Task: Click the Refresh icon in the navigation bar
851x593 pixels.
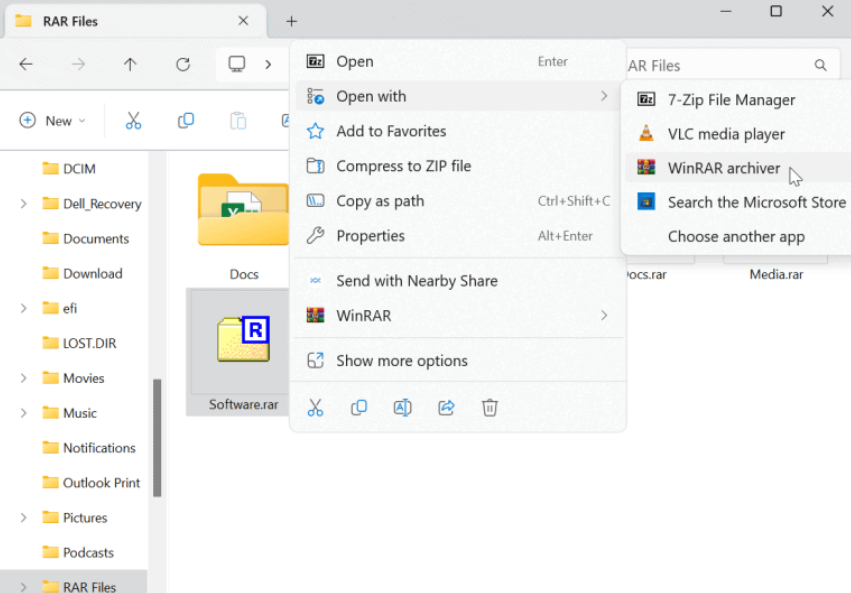Action: [183, 64]
